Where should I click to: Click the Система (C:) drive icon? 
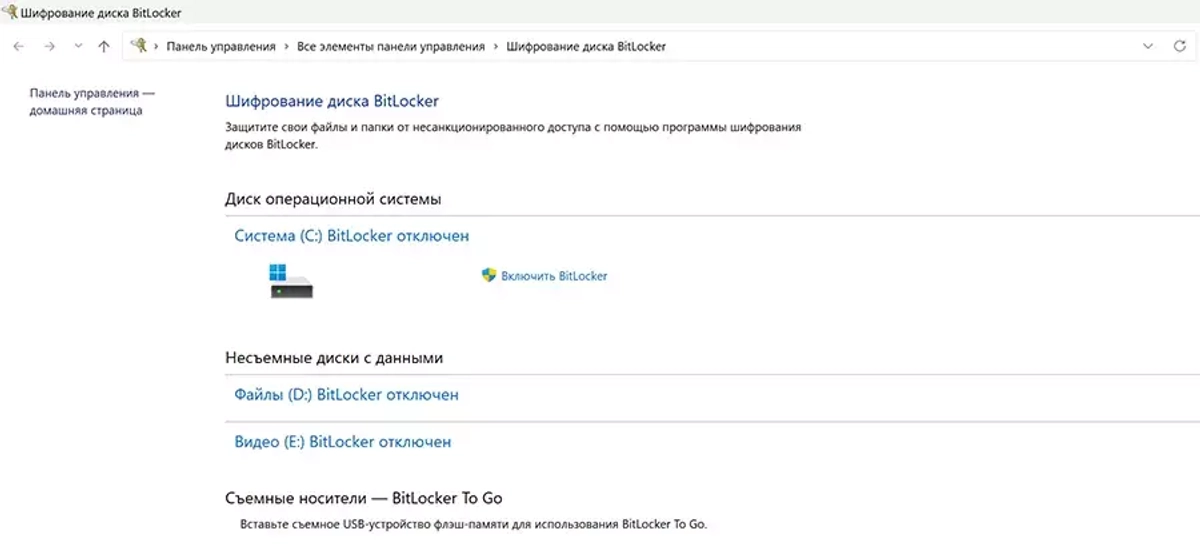coord(291,280)
